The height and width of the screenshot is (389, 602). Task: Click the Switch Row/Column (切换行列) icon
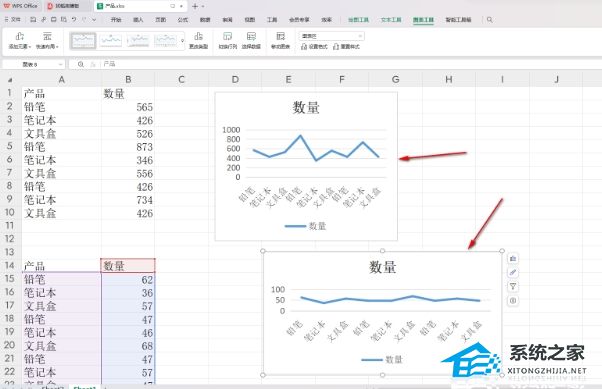[228, 41]
